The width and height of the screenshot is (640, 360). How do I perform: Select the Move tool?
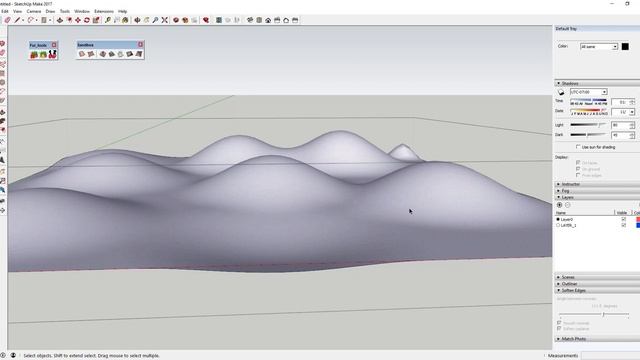(78, 20)
